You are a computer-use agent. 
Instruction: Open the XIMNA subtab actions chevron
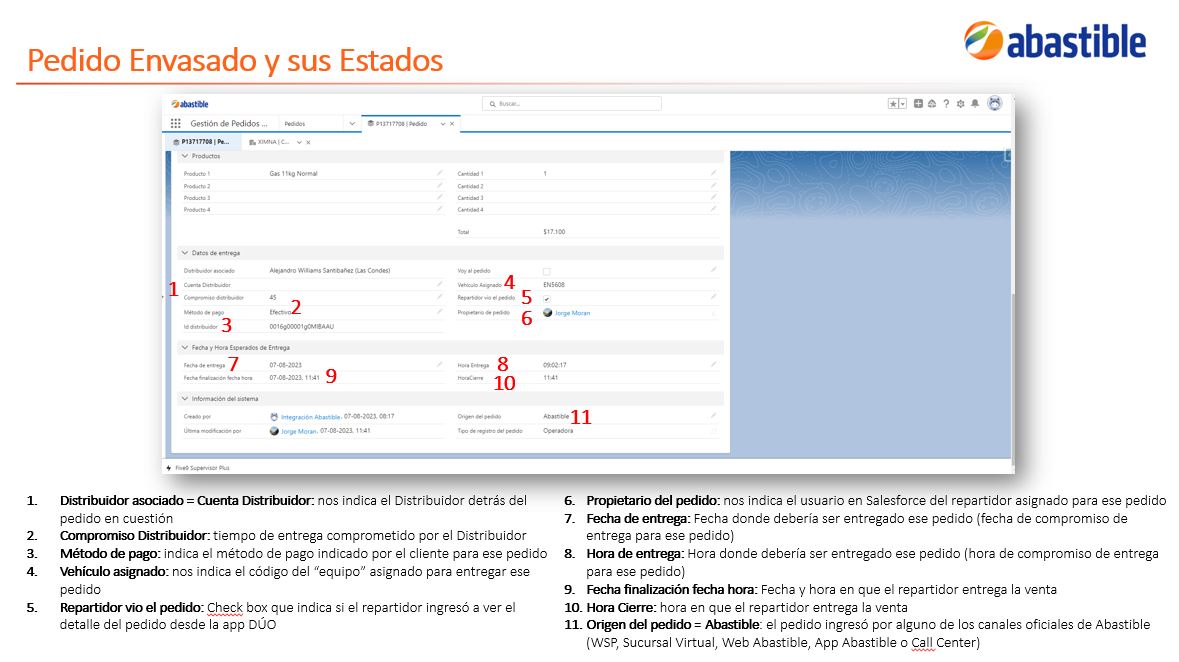[299, 142]
